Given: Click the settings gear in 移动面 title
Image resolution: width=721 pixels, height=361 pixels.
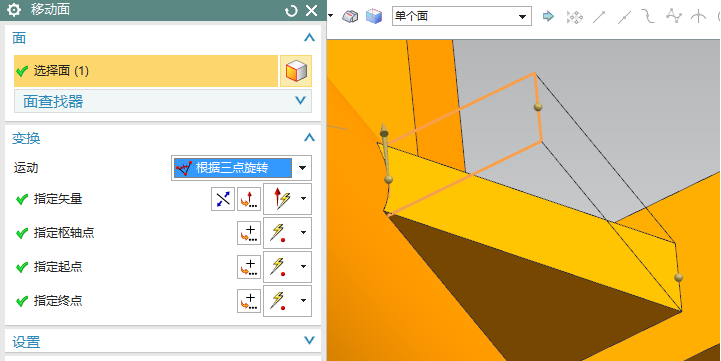Looking at the screenshot, I should click(x=14, y=10).
